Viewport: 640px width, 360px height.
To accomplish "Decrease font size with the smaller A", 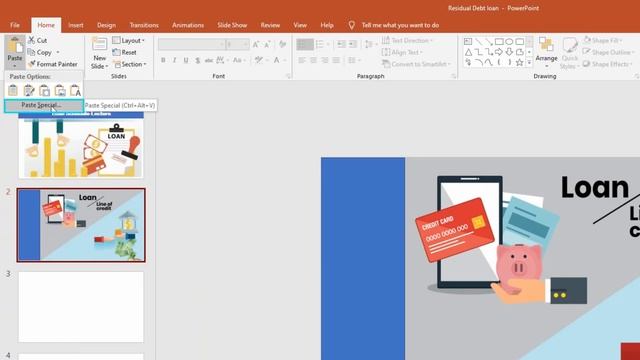I will (268, 44).
